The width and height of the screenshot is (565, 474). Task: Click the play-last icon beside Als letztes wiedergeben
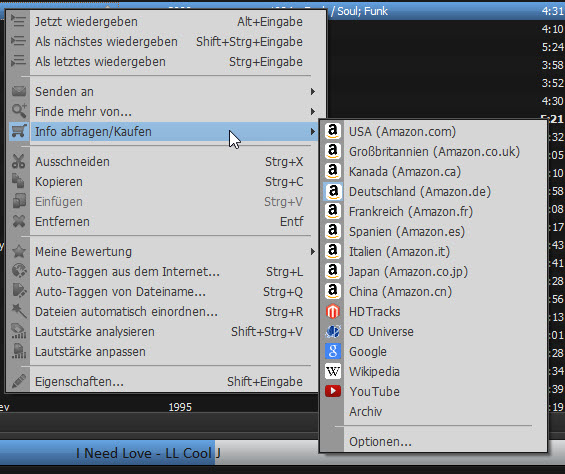point(18,61)
